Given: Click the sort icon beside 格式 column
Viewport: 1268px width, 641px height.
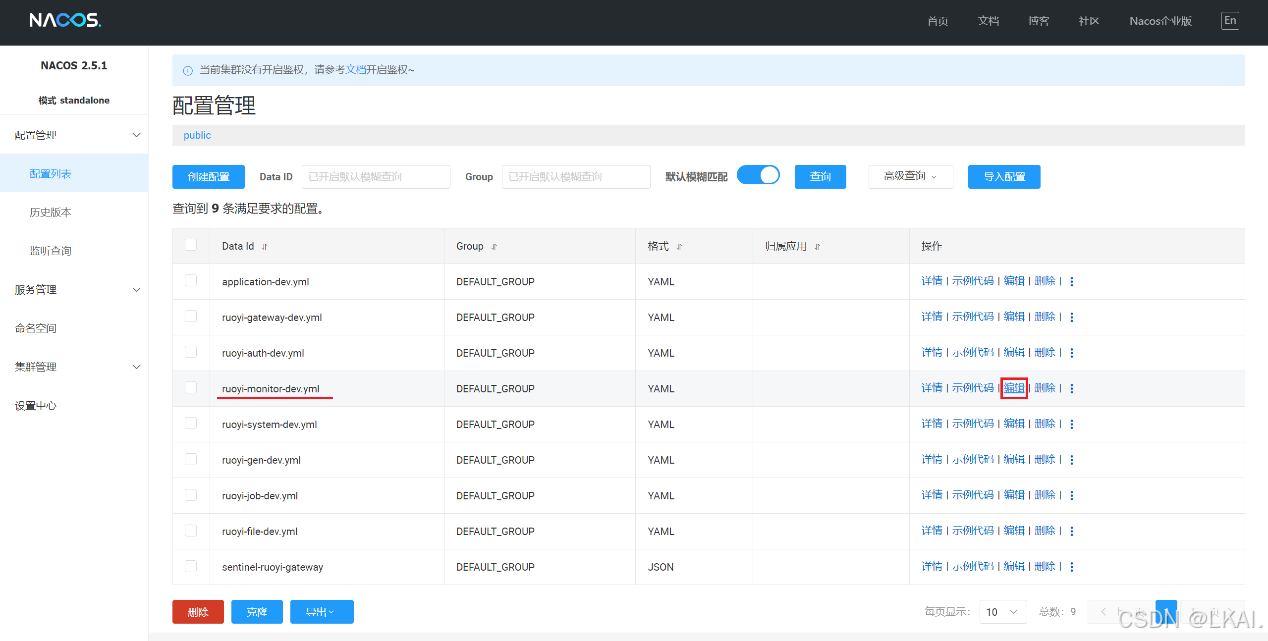Looking at the screenshot, I should [680, 246].
